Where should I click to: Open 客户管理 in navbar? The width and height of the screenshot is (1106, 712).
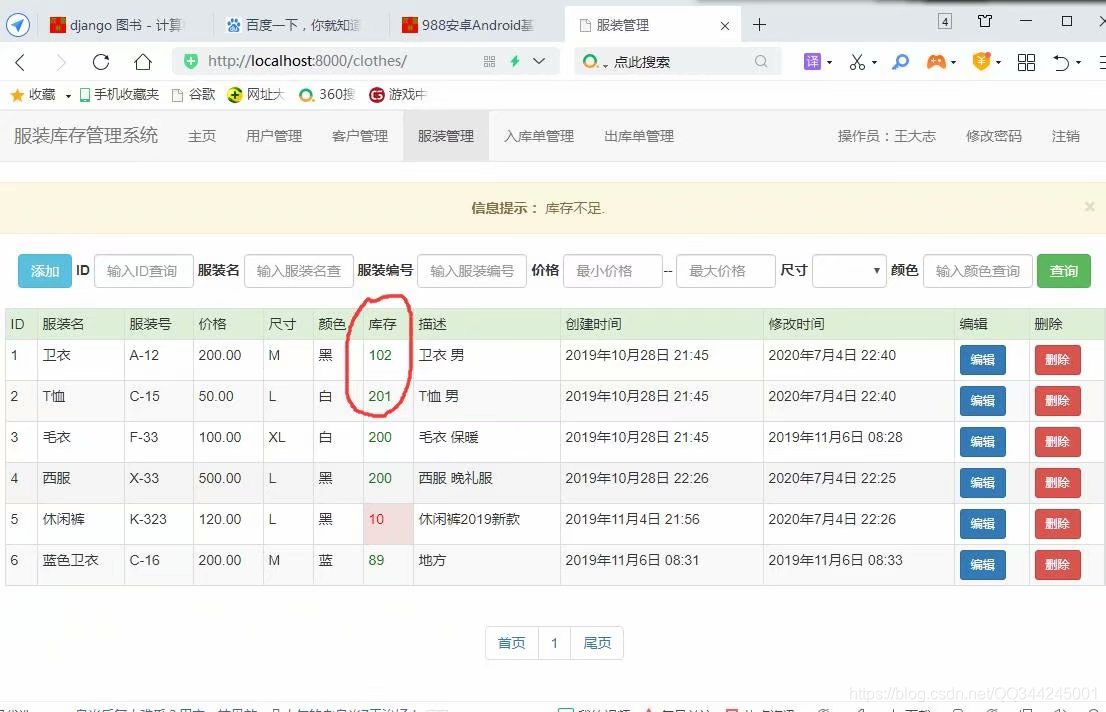(x=360, y=136)
